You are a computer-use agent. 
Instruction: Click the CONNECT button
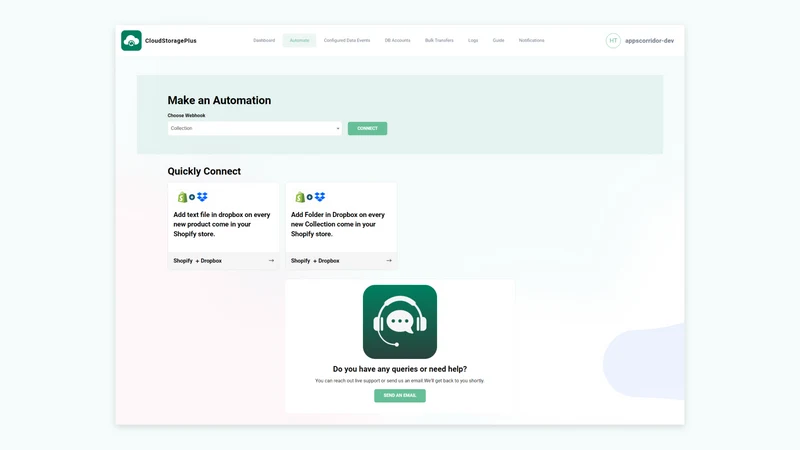[x=367, y=129]
